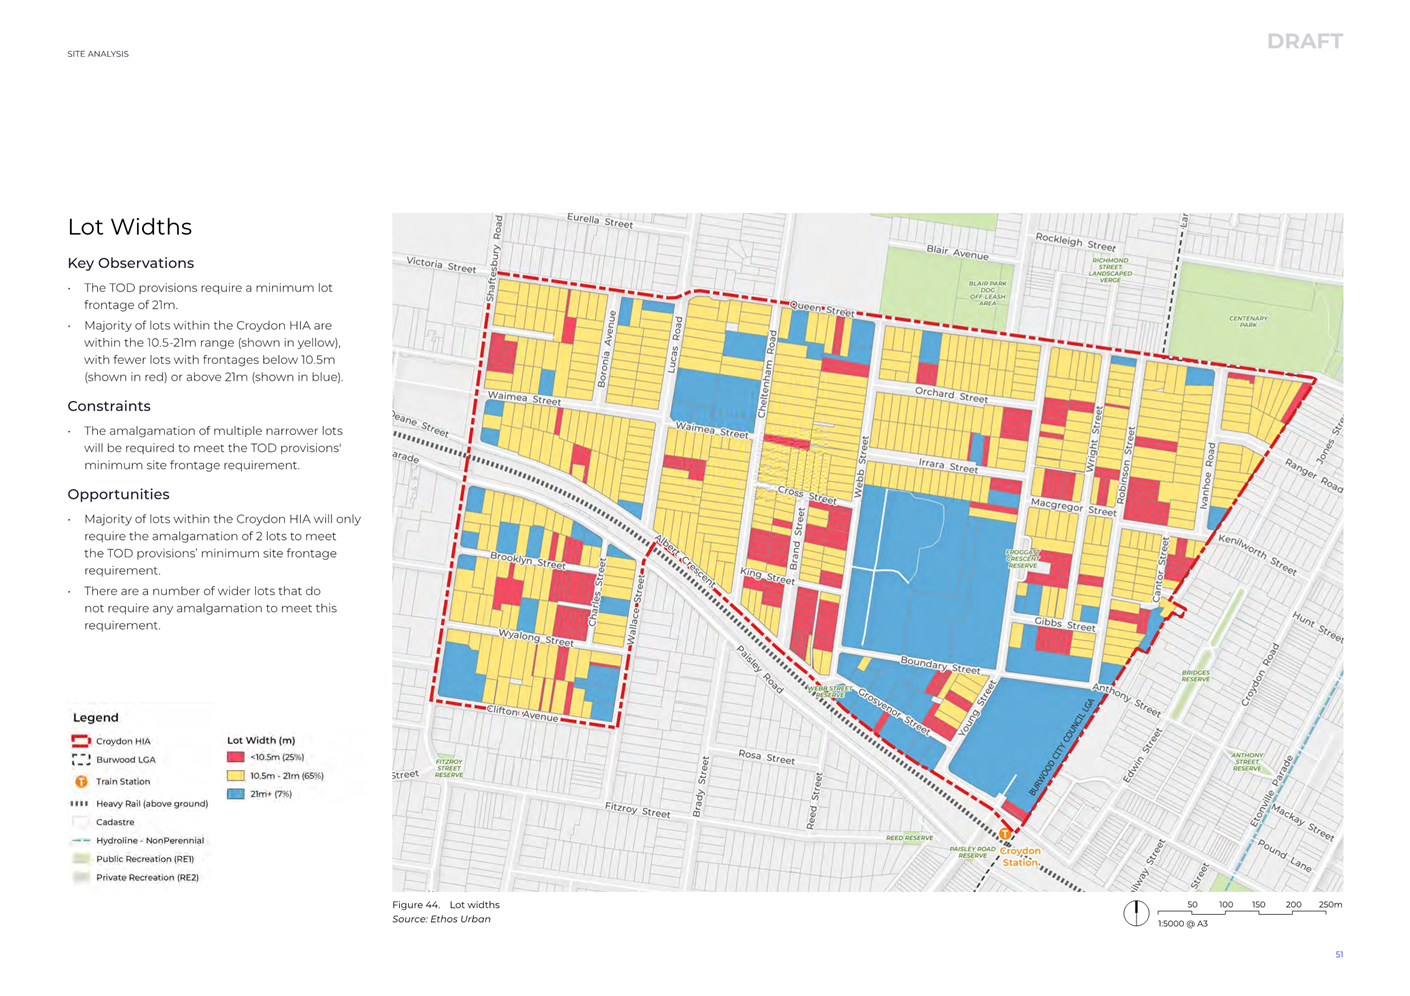This screenshot has height=996, width=1410.
Task: Click the Croydon HIA red boundary legend icon
Action: [x=81, y=741]
